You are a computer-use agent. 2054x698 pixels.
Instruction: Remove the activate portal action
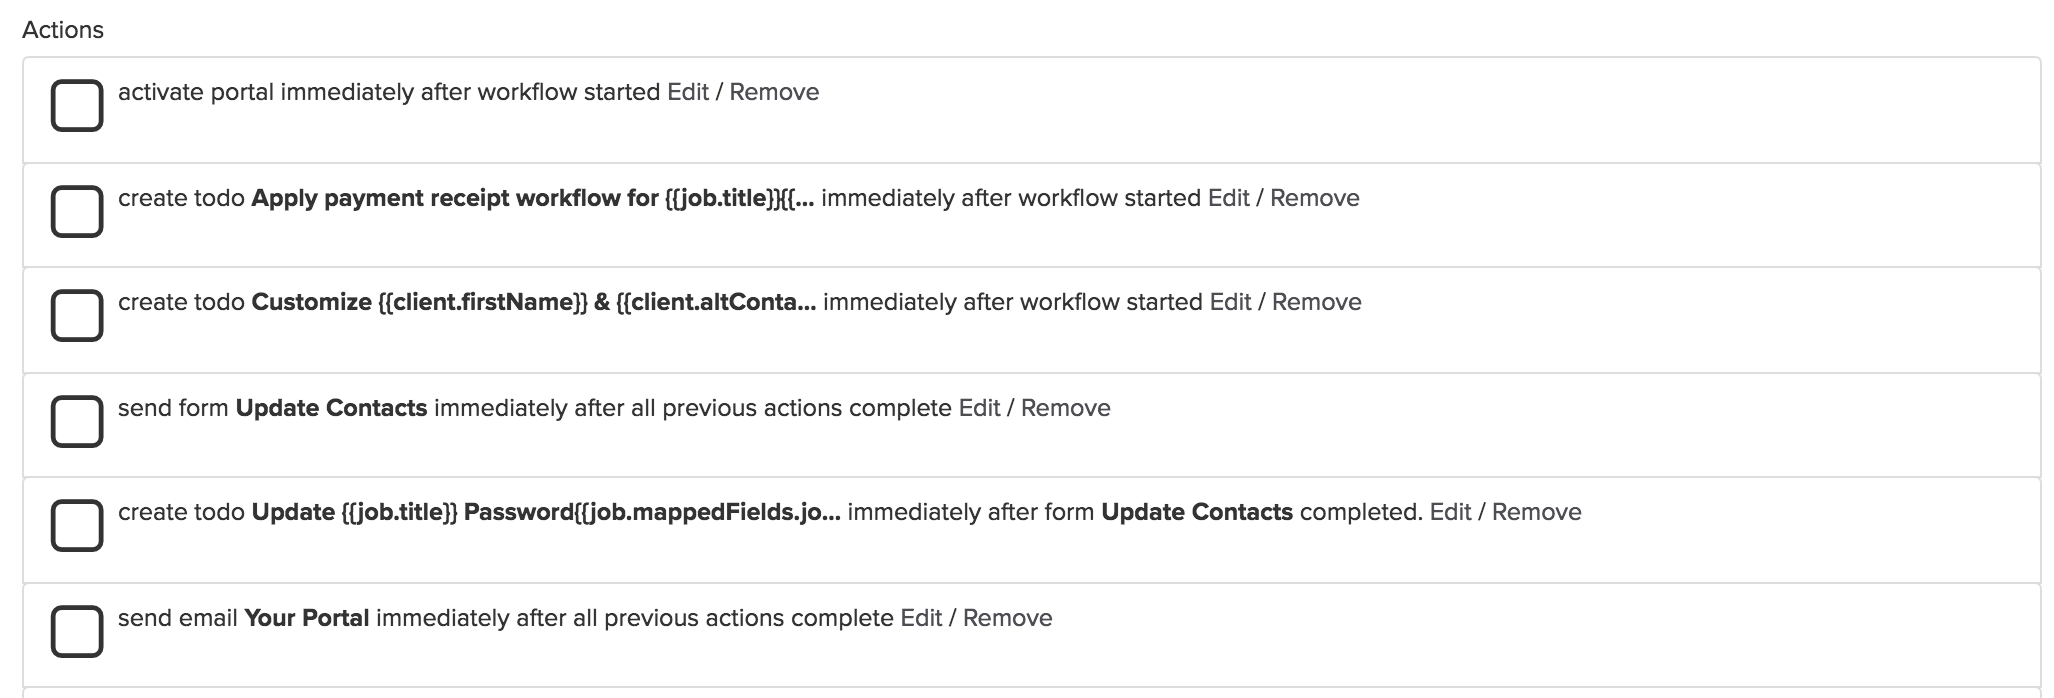(774, 92)
